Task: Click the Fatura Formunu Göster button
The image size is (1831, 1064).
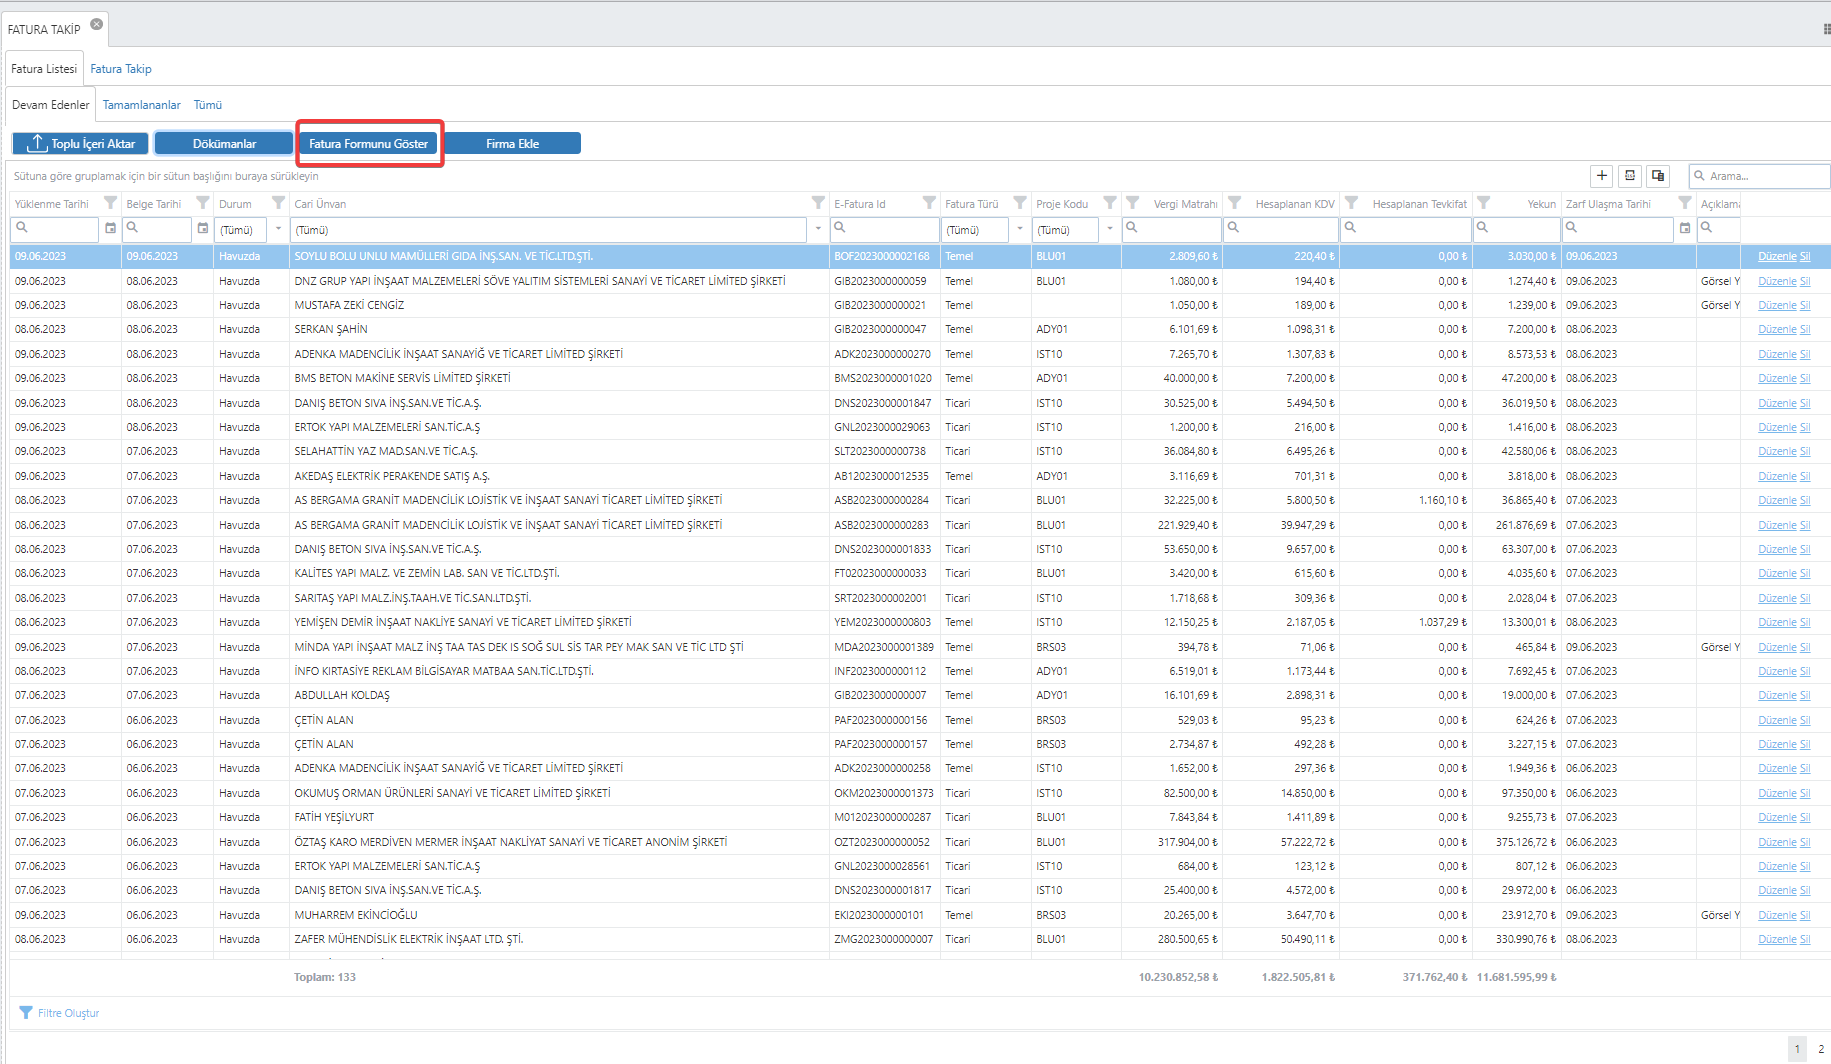Action: click(x=368, y=144)
